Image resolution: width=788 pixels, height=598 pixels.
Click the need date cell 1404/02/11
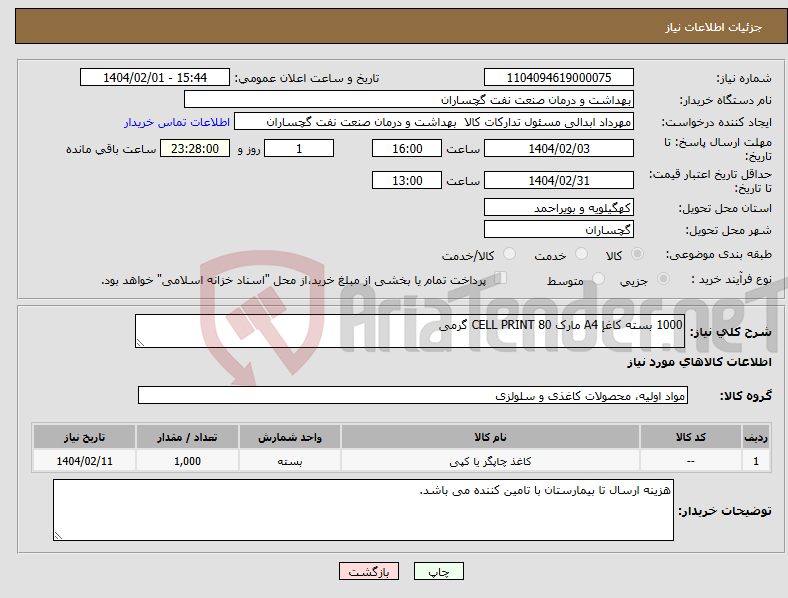point(84,461)
